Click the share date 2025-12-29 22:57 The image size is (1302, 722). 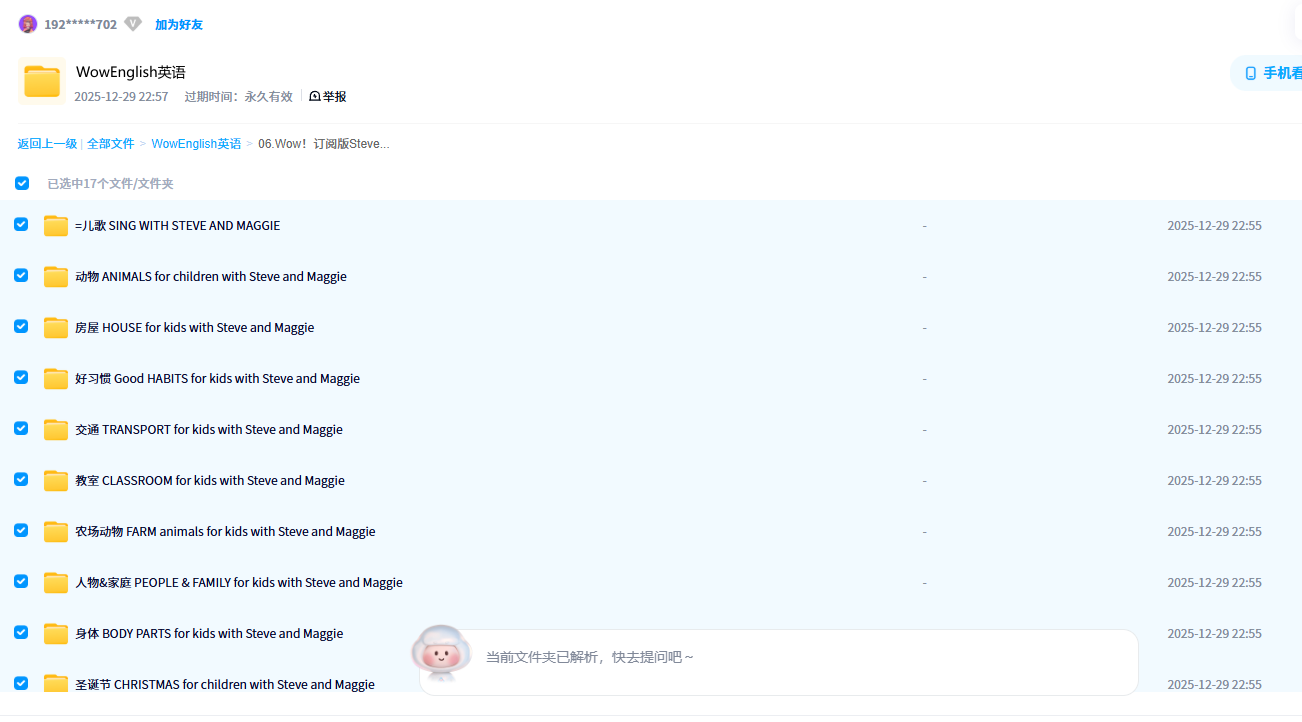[x=121, y=97]
